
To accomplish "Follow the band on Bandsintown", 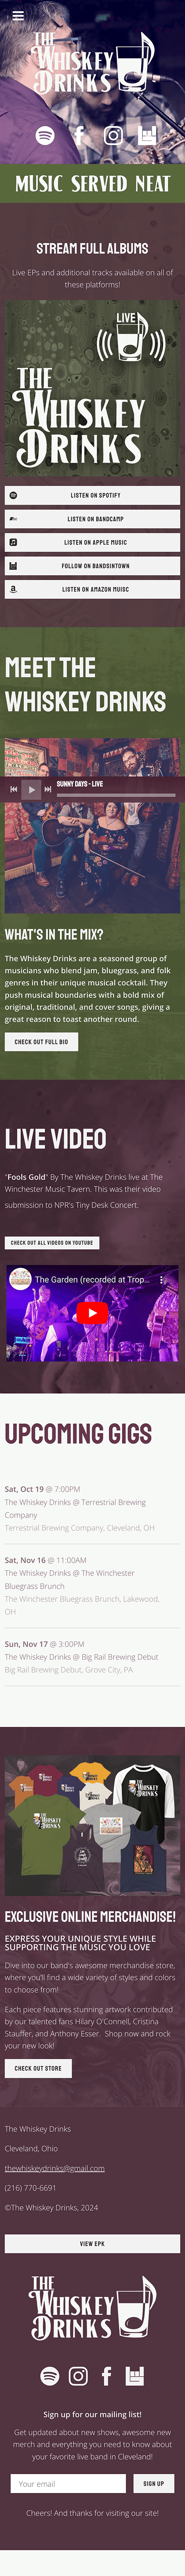I will point(92,566).
